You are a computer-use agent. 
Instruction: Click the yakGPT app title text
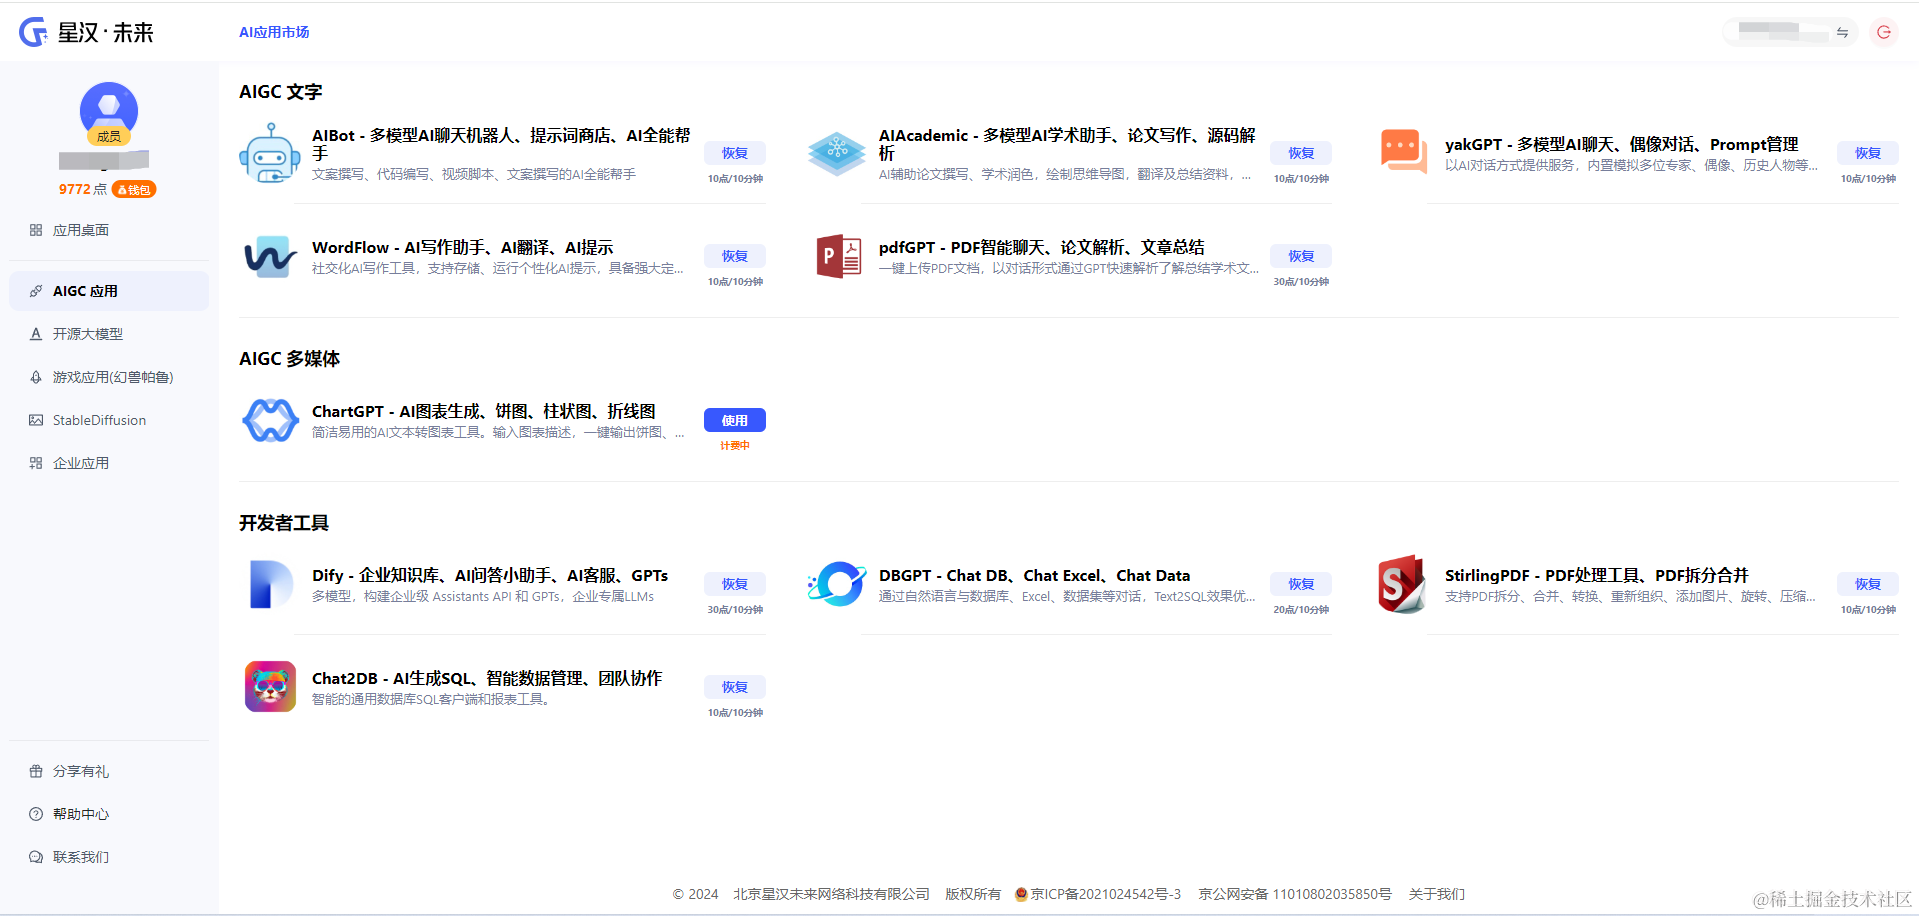(1621, 144)
